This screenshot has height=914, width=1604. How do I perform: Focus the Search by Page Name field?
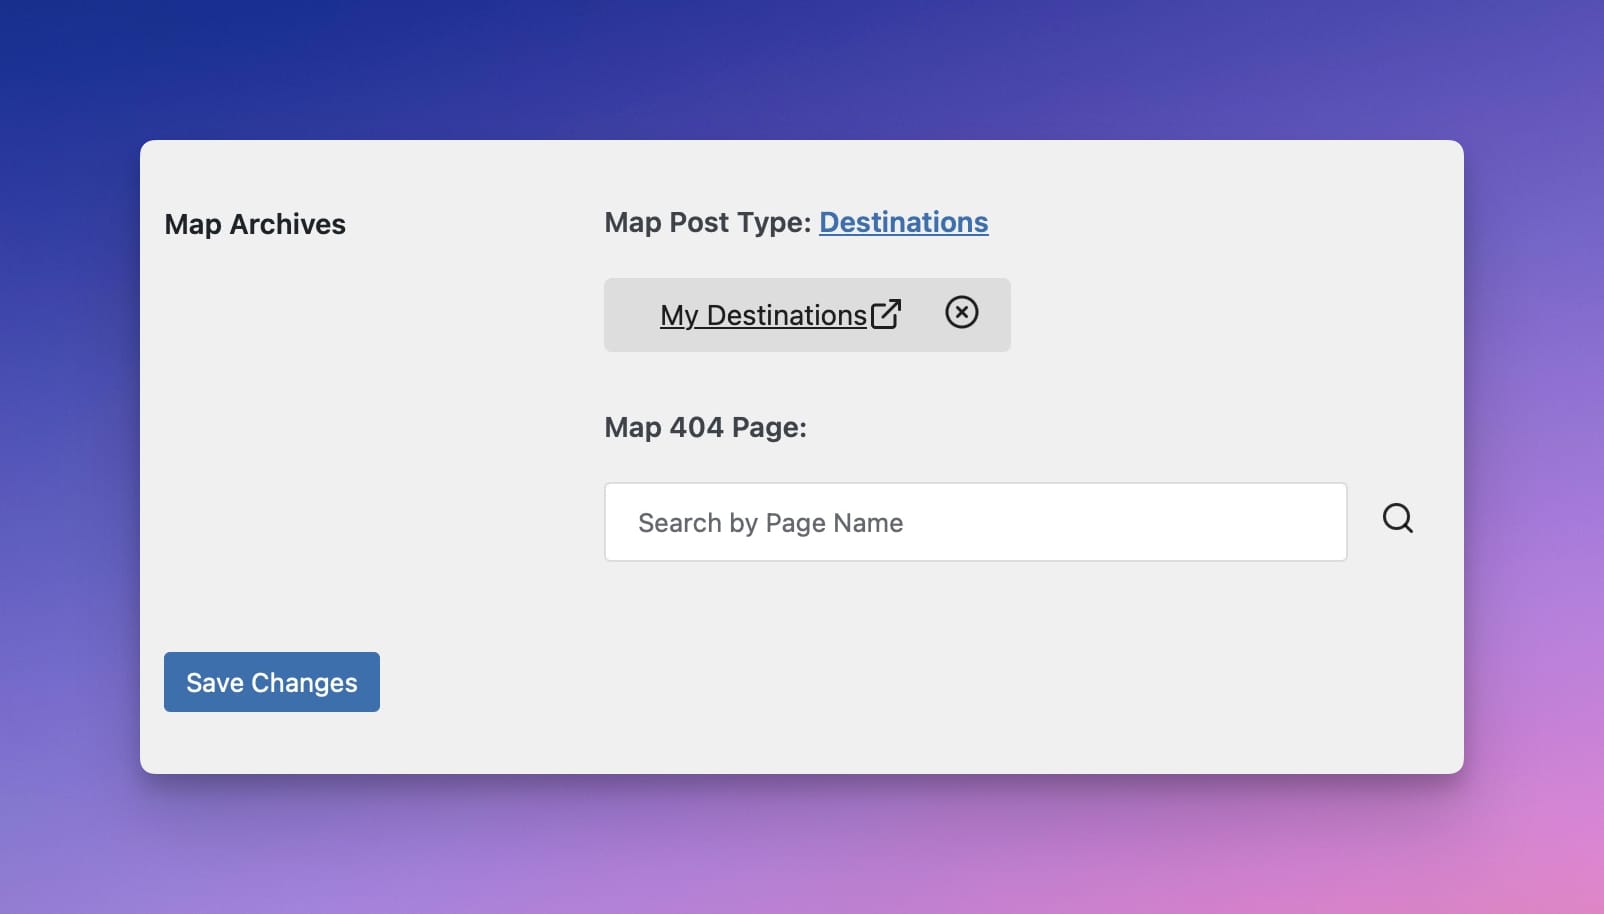click(x=975, y=522)
